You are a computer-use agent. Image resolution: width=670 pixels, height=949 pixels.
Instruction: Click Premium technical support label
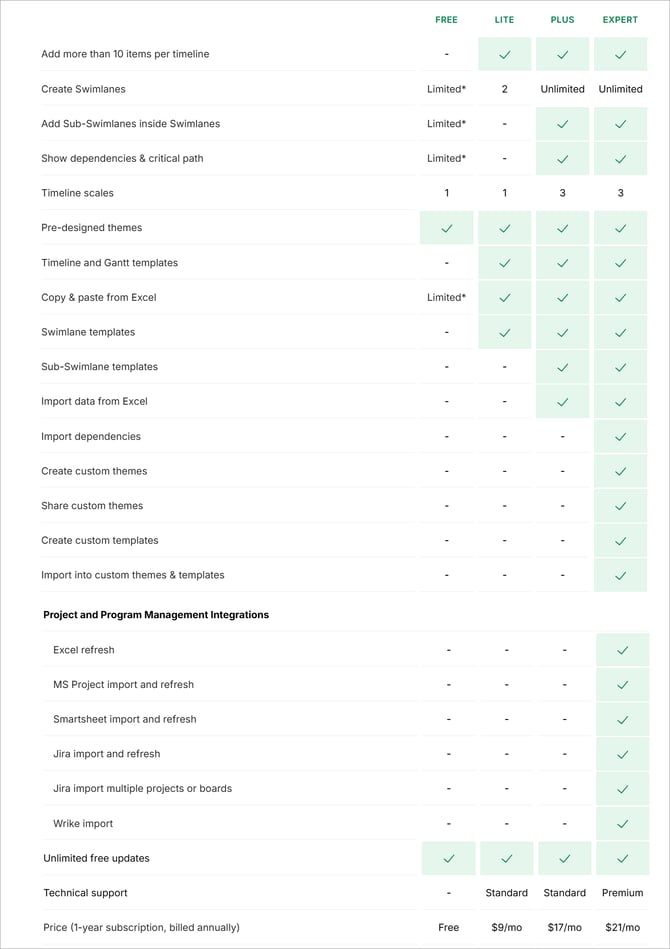(622, 893)
